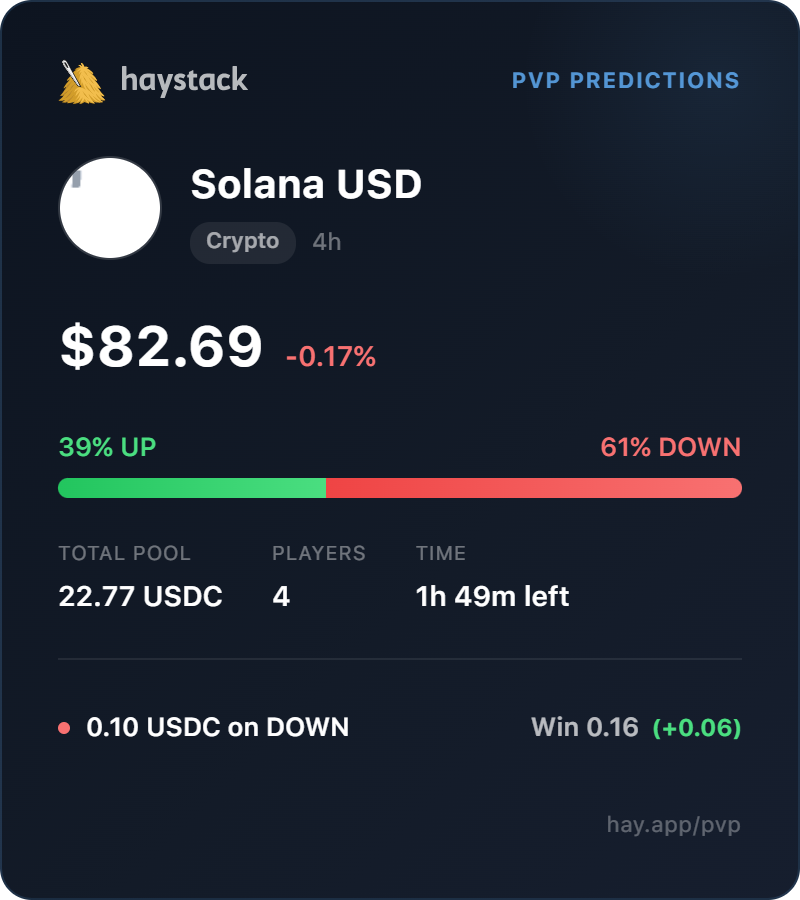800x900 pixels.
Task: Click the green UP portion of the bar
Action: 192,488
